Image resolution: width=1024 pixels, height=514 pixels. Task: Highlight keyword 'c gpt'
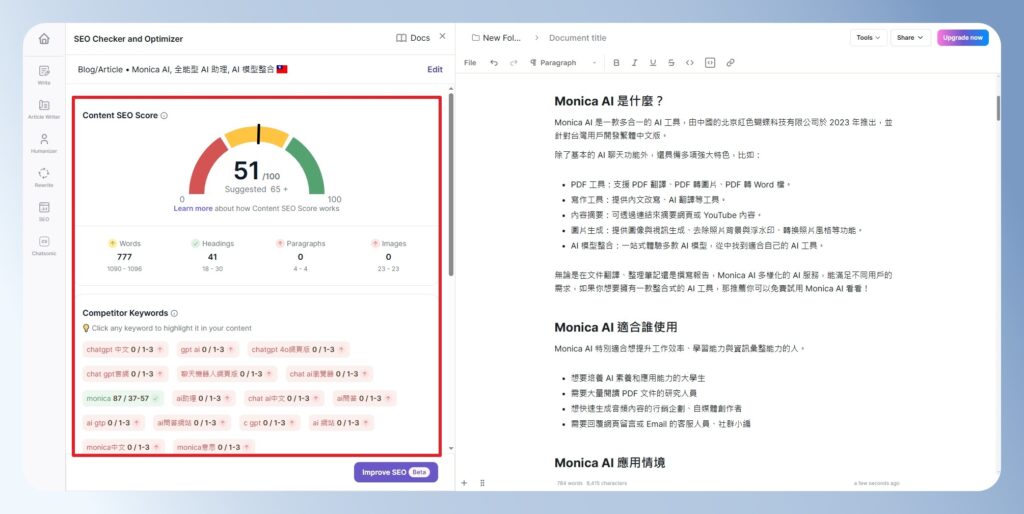click(x=270, y=423)
